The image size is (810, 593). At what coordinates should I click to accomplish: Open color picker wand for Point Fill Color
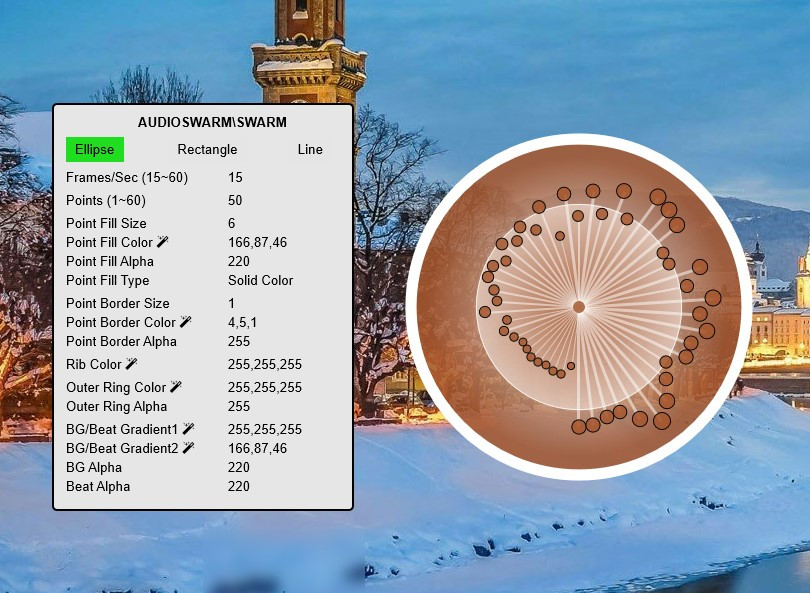163,242
